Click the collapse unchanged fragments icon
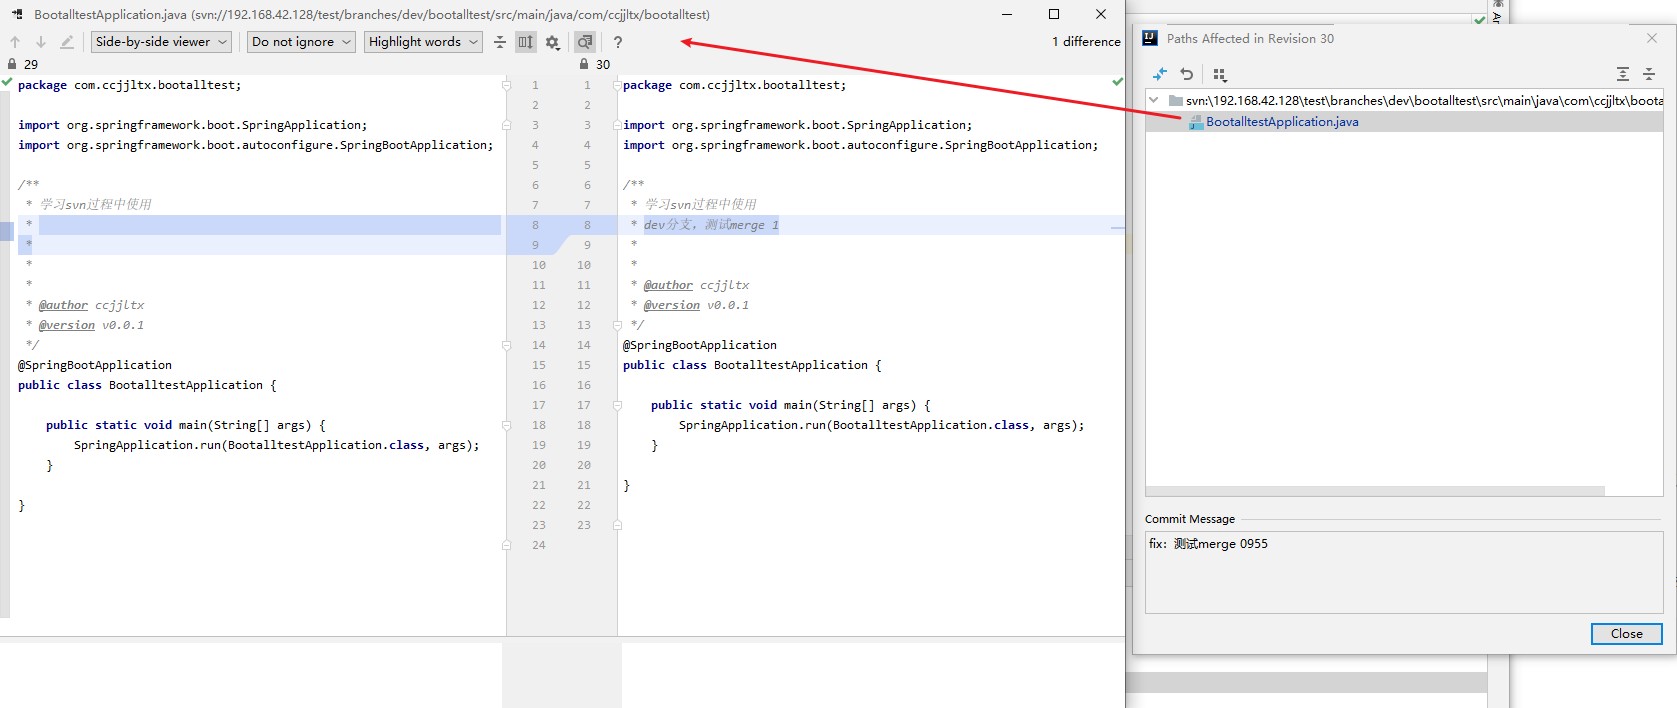This screenshot has width=1677, height=708. [x=500, y=42]
